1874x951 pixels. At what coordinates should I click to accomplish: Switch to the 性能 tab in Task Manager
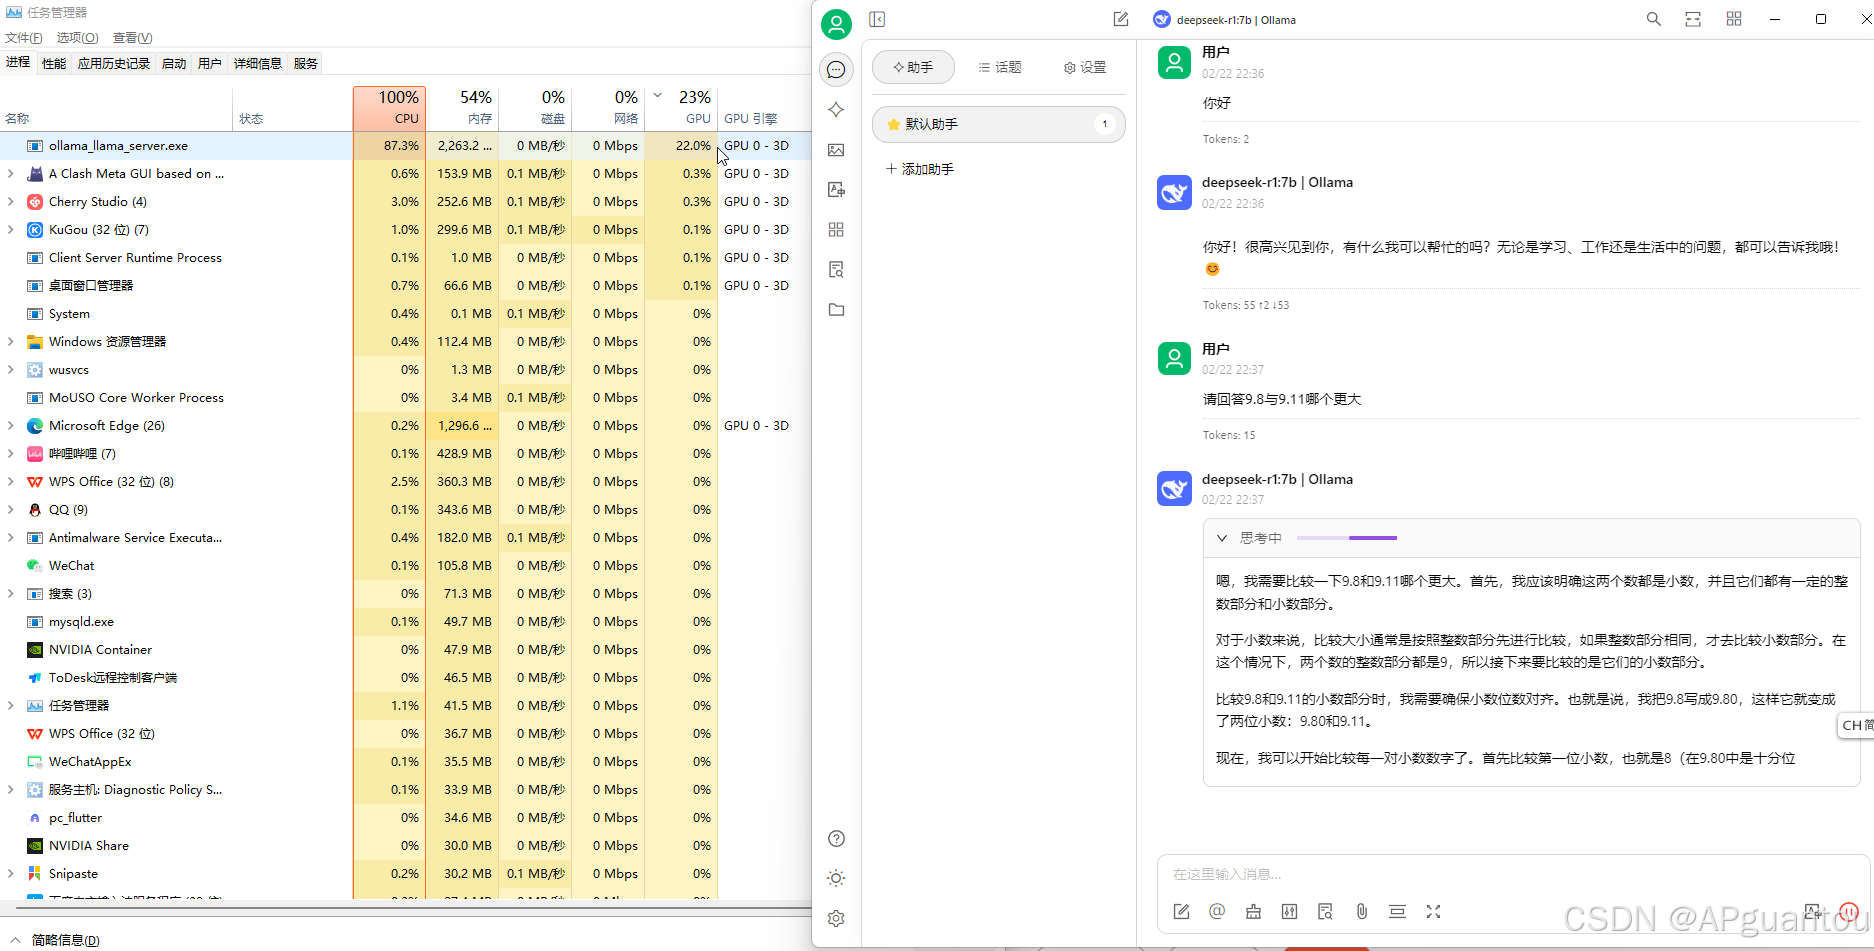54,63
